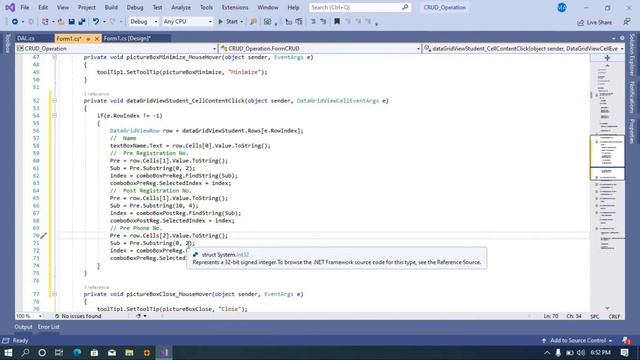Image resolution: width=640 pixels, height=360 pixels.
Task: Click the split editor icon above scrollbar
Action: pyautogui.click(x=607, y=58)
